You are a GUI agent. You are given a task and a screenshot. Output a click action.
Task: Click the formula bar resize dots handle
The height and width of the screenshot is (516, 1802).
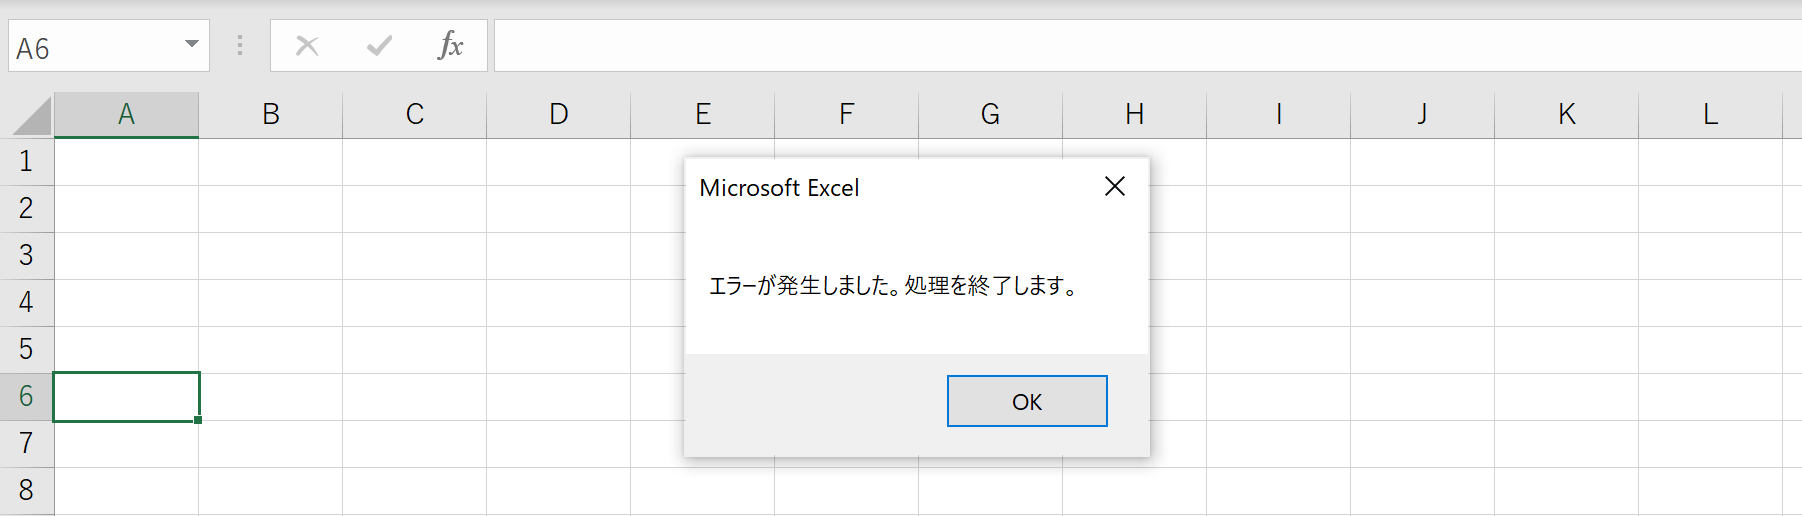tap(240, 45)
